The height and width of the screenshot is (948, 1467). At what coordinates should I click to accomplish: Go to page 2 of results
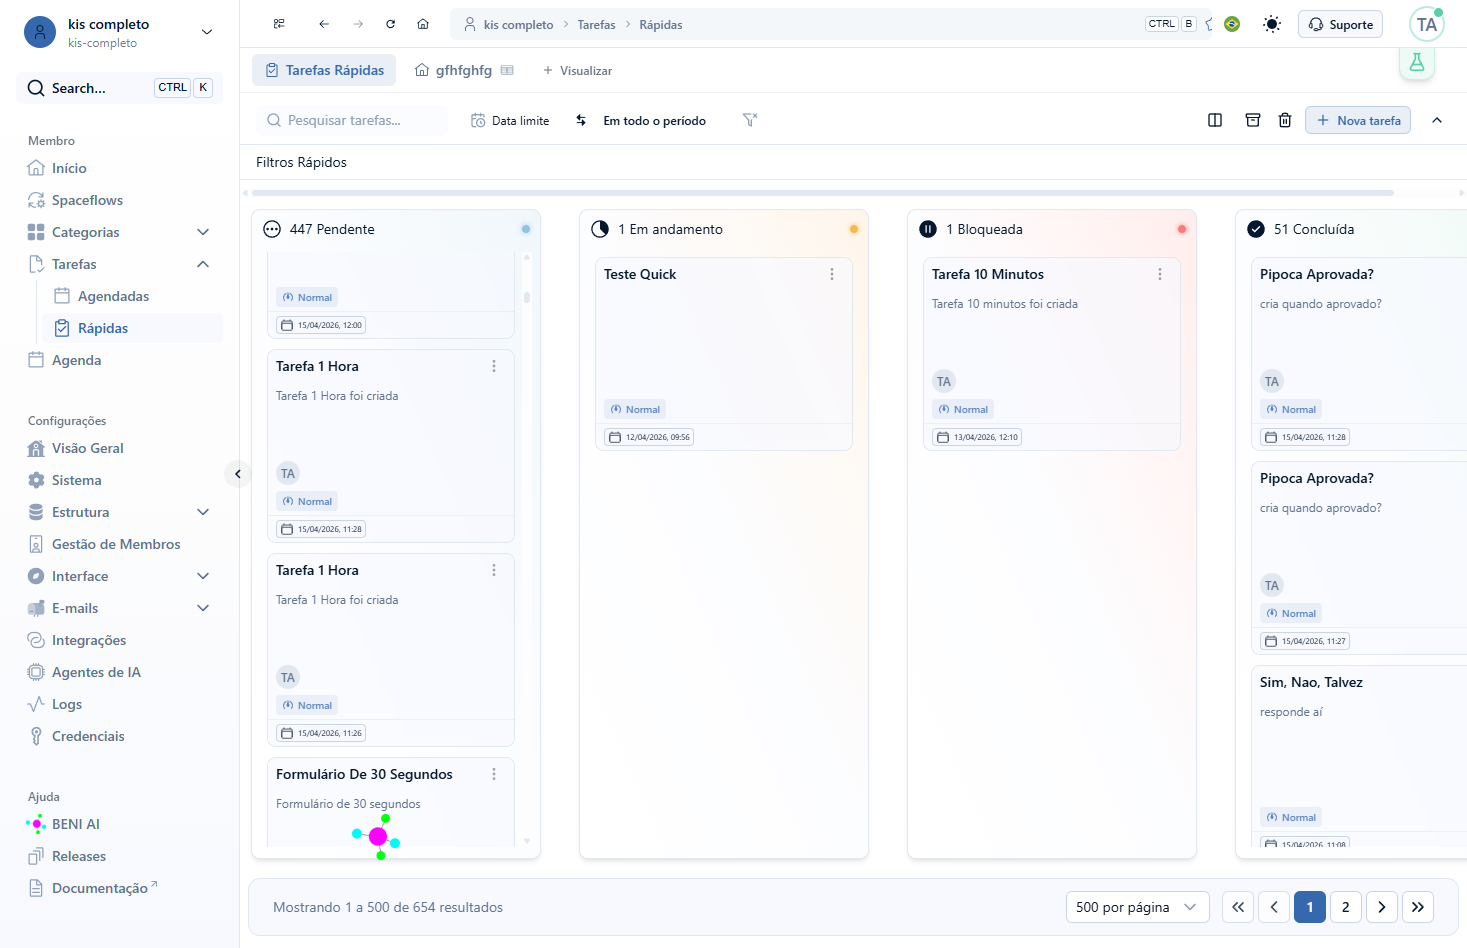1346,907
